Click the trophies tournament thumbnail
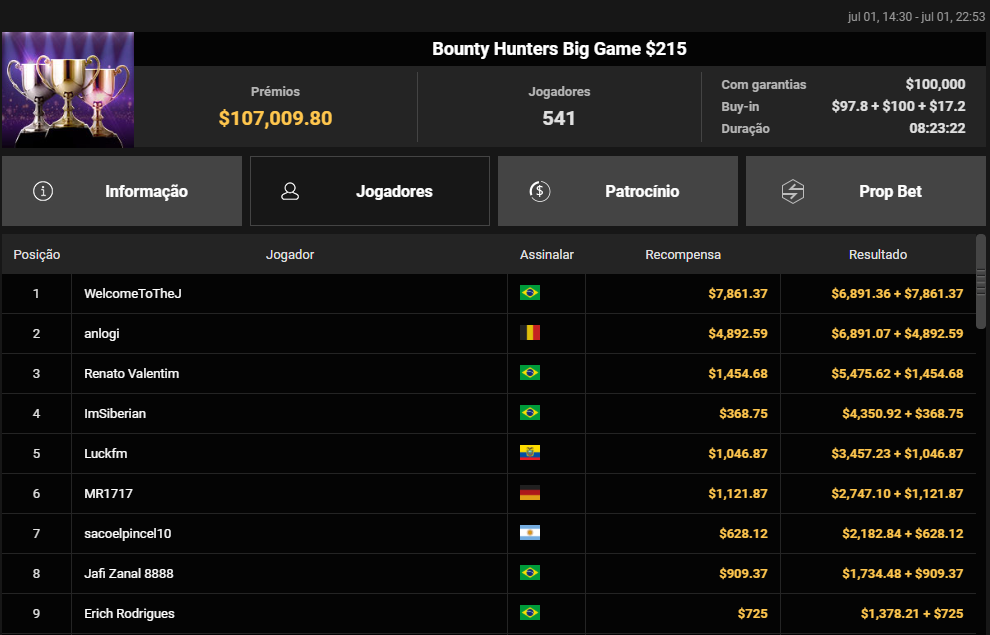 [68, 90]
